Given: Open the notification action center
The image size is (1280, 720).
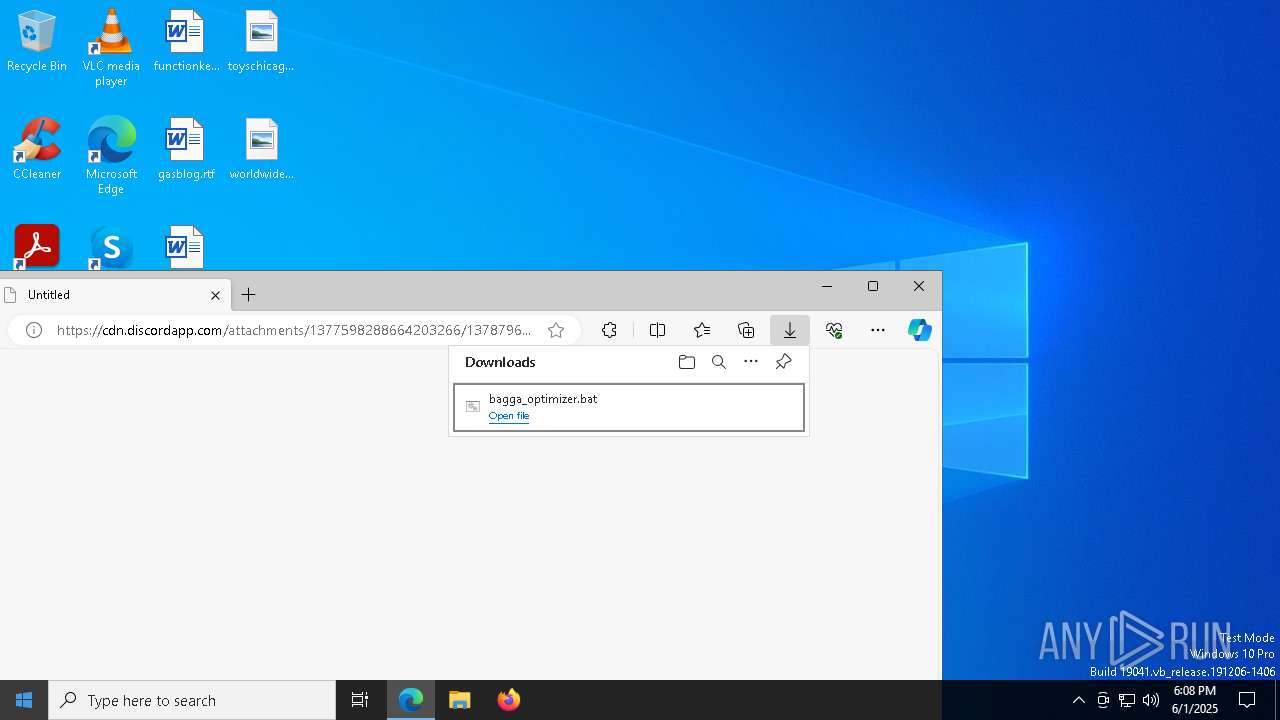Looking at the screenshot, I should [1247, 700].
